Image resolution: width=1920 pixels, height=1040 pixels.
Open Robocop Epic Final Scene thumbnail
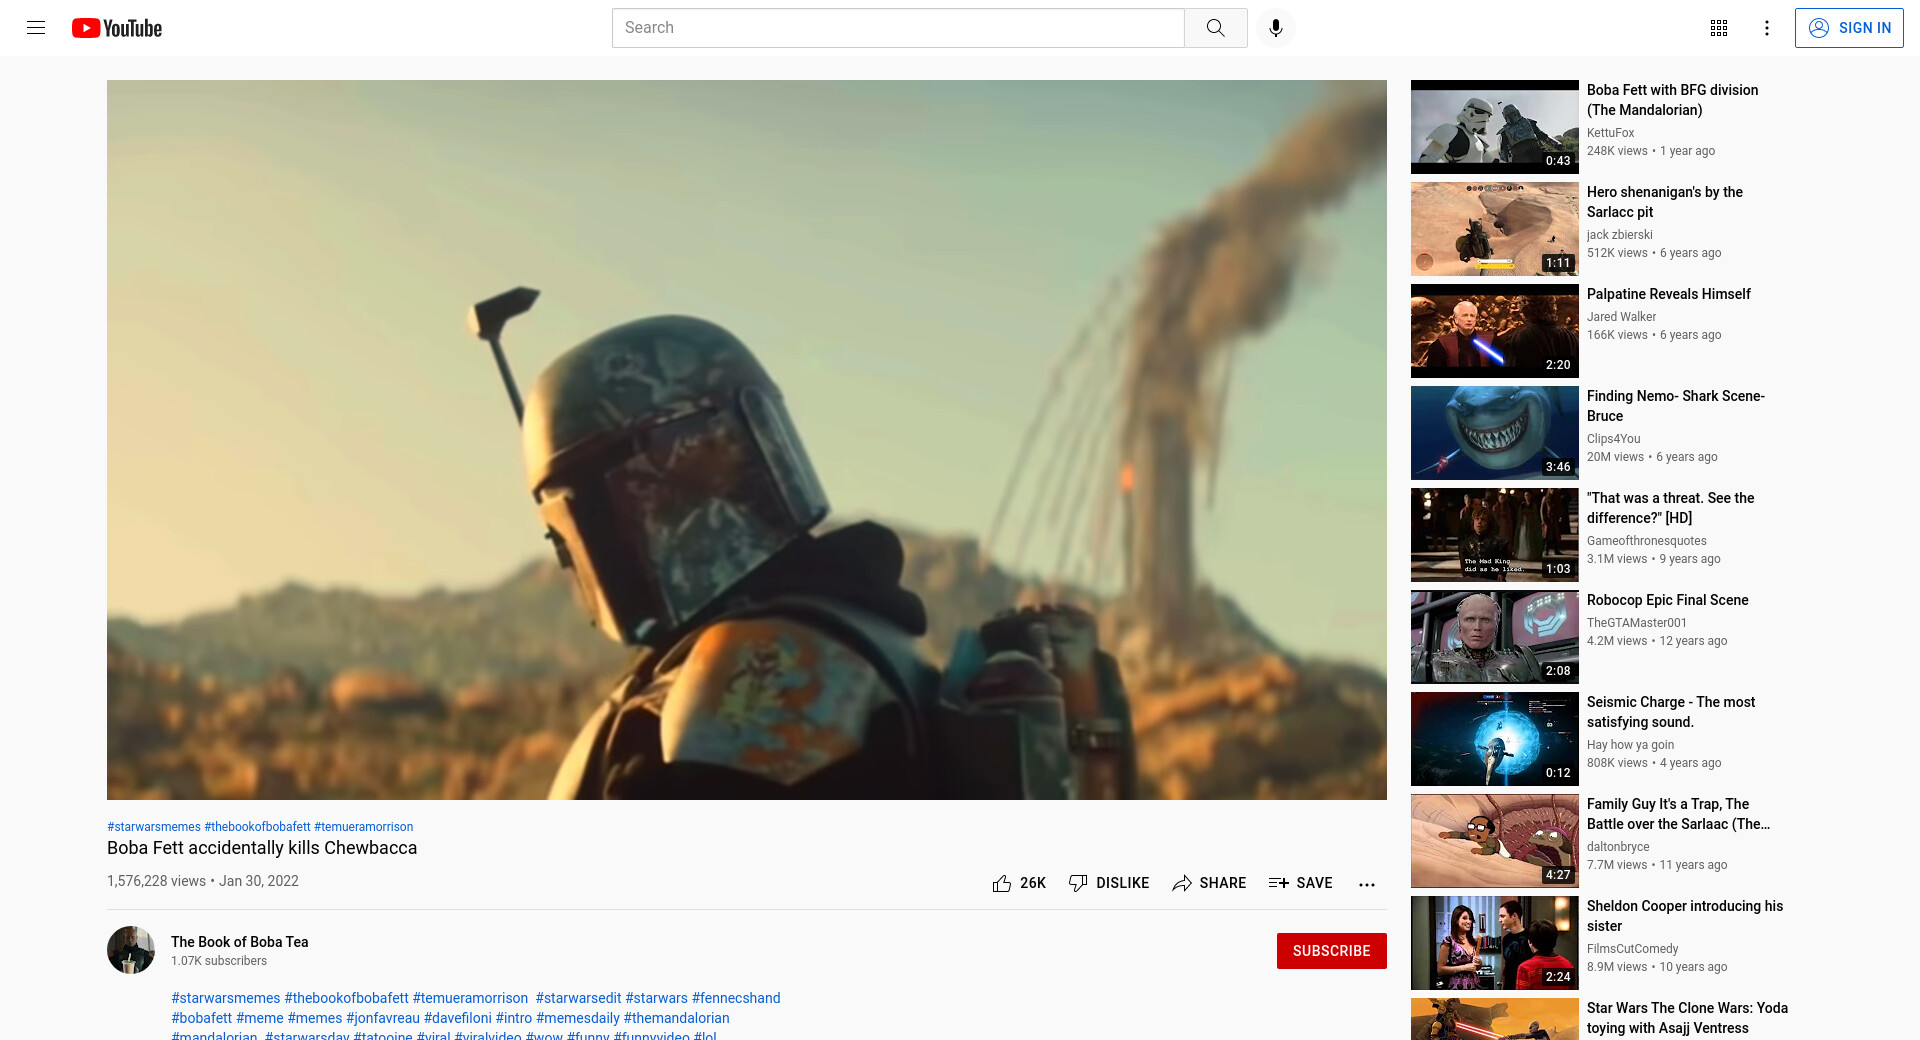coord(1495,637)
